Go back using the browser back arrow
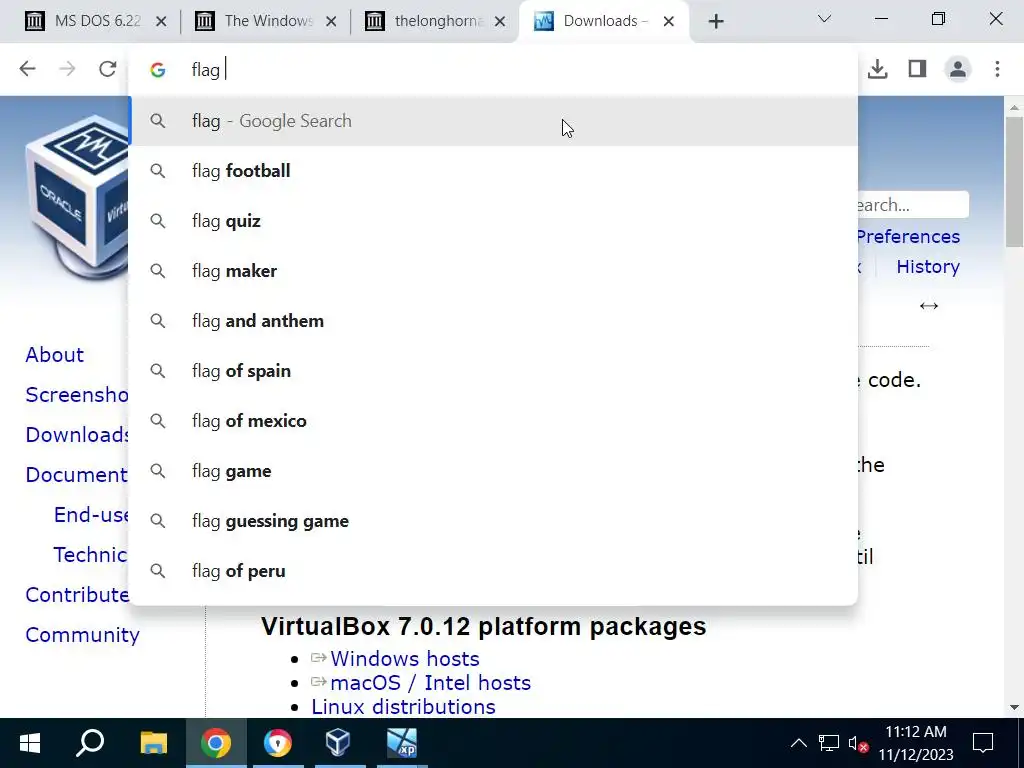 tap(27, 69)
